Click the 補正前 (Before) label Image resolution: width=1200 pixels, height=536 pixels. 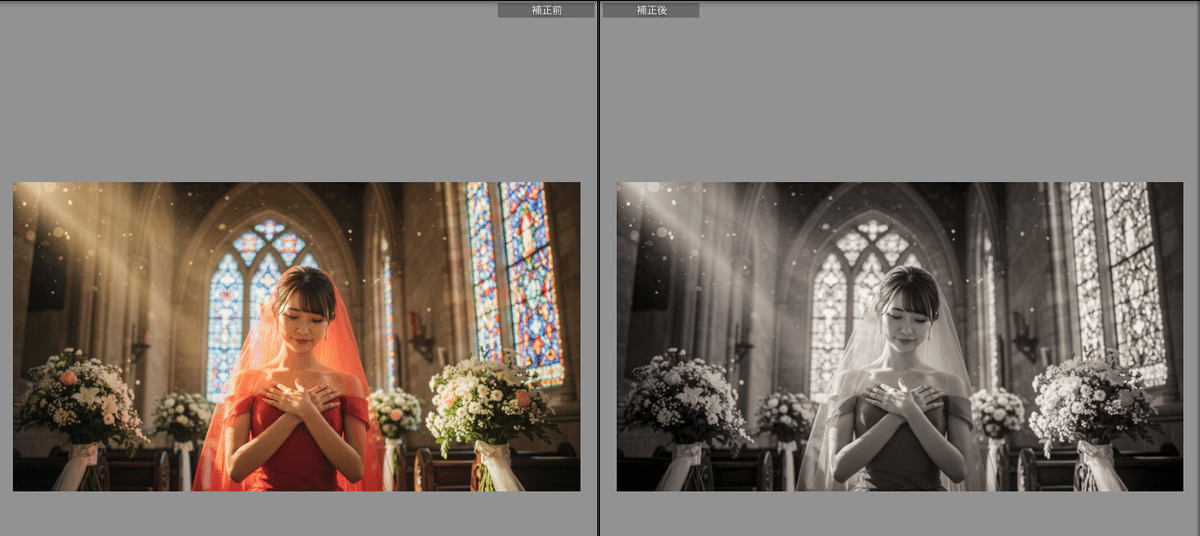[x=546, y=10]
